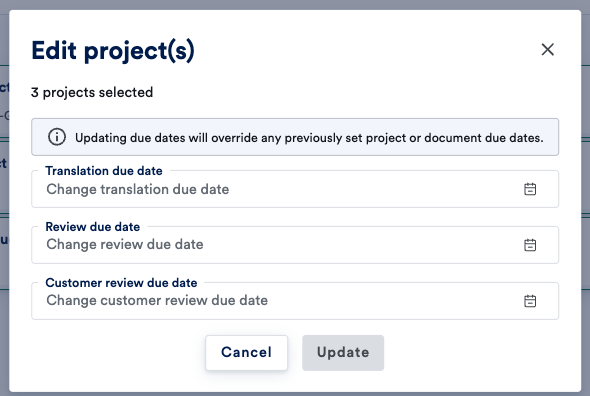Click the Update button
The height and width of the screenshot is (396, 590).
[343, 353]
